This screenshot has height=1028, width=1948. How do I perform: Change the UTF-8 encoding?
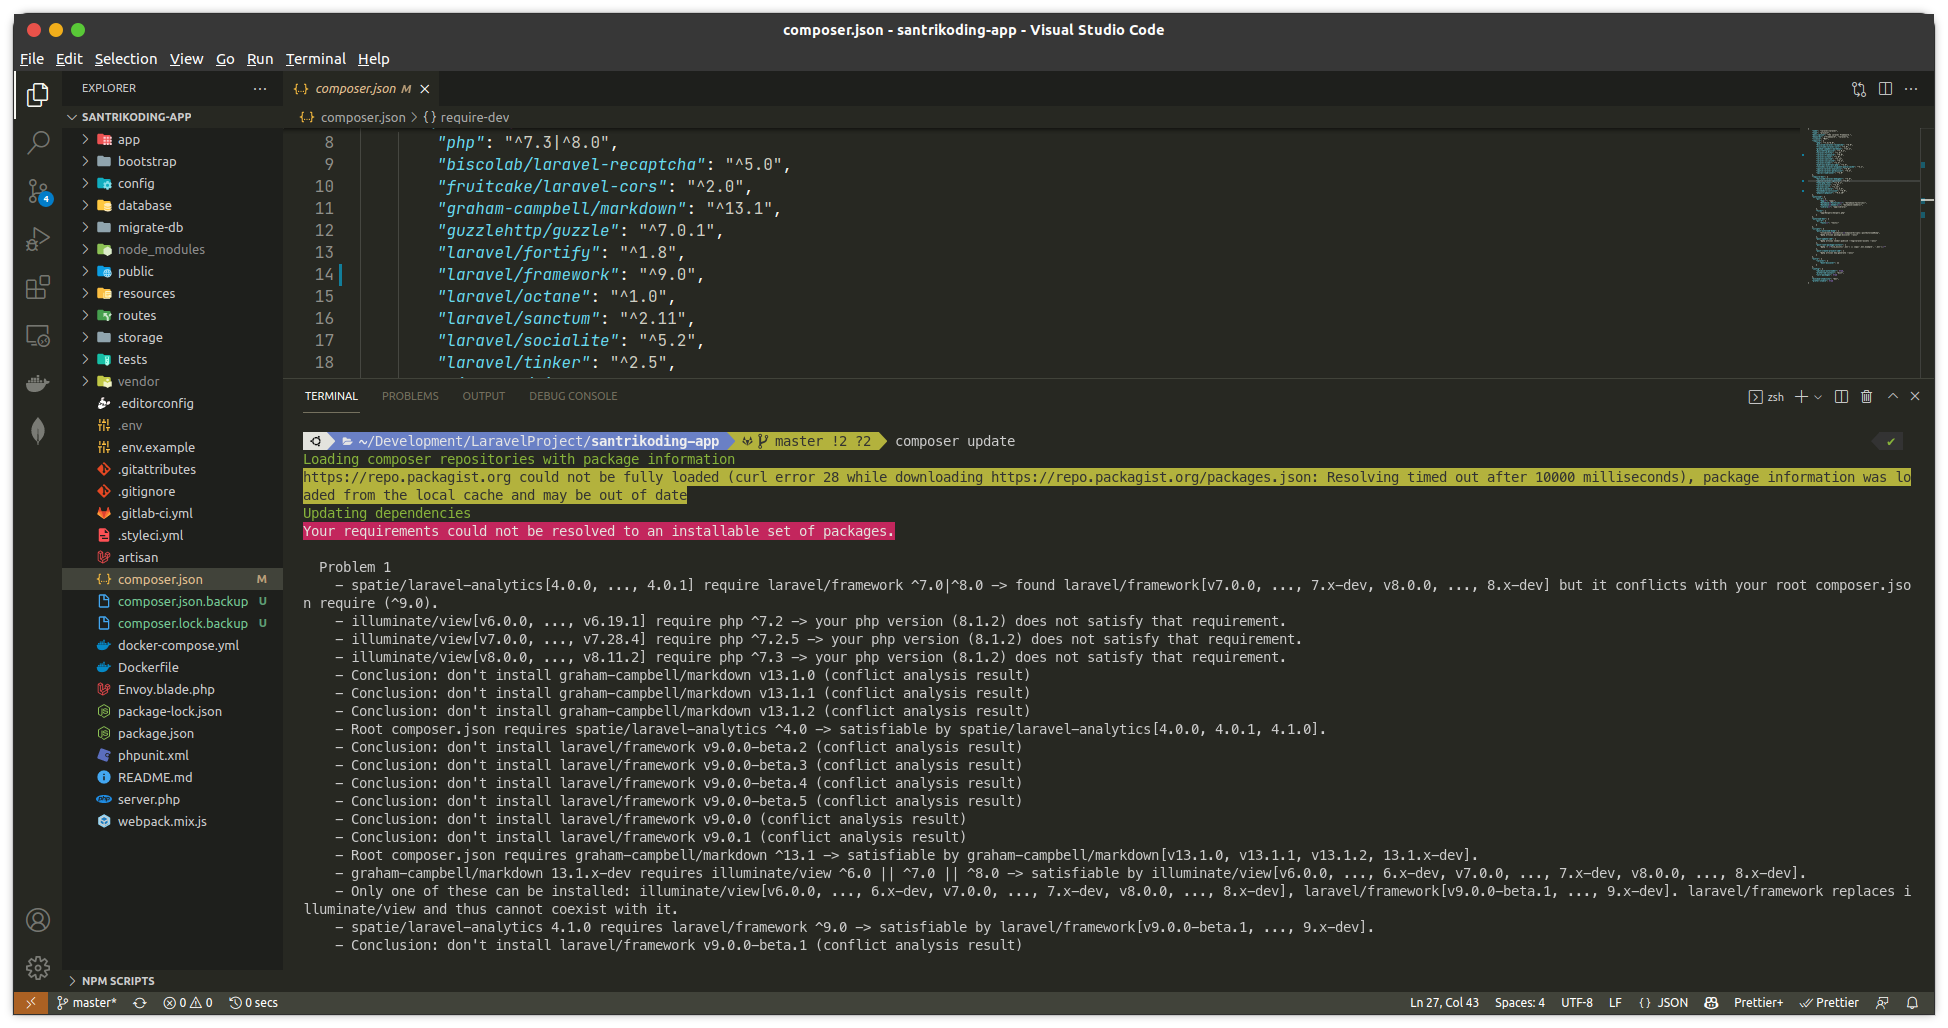tap(1577, 1003)
